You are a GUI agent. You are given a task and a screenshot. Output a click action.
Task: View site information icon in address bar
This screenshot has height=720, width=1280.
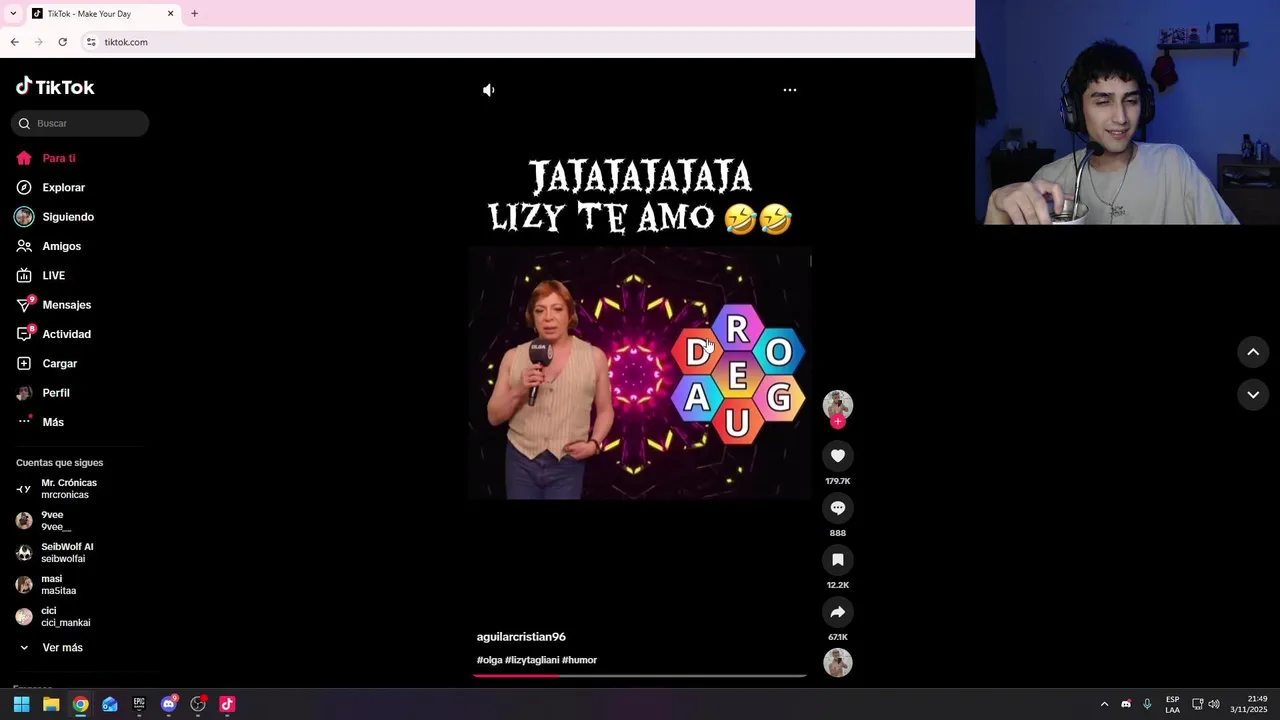click(x=91, y=42)
